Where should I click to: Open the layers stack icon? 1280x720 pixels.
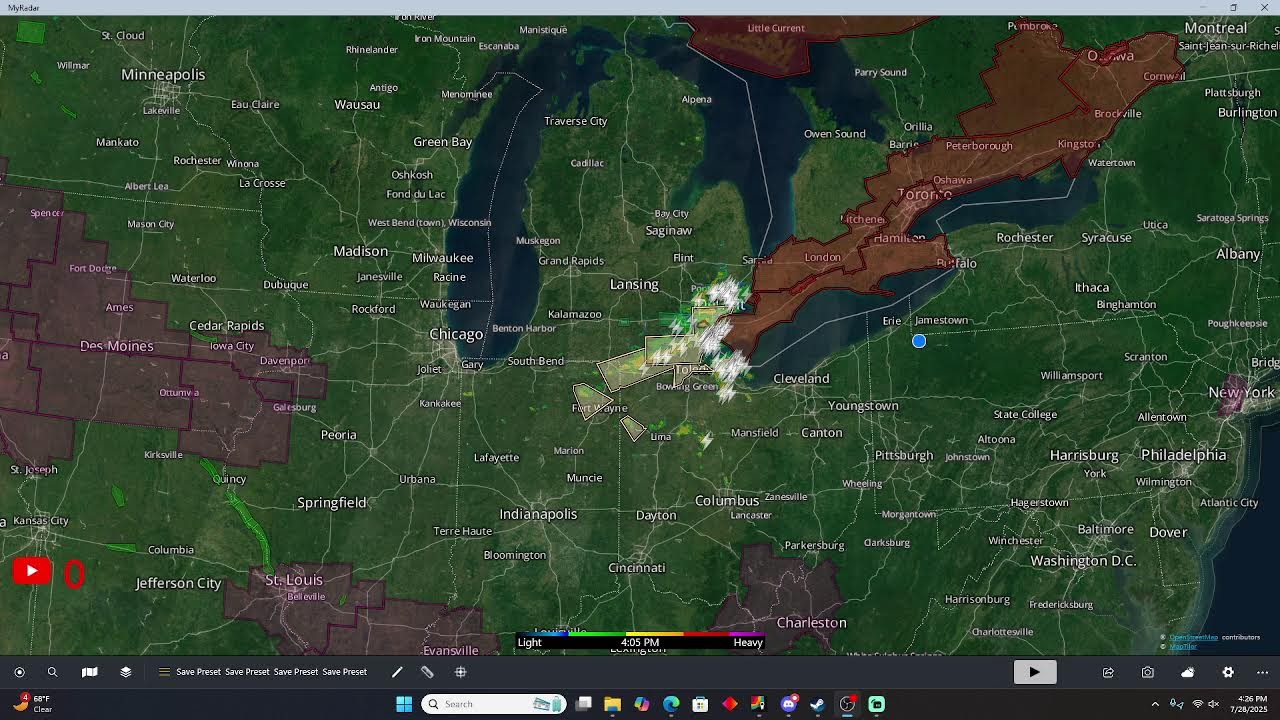125,672
